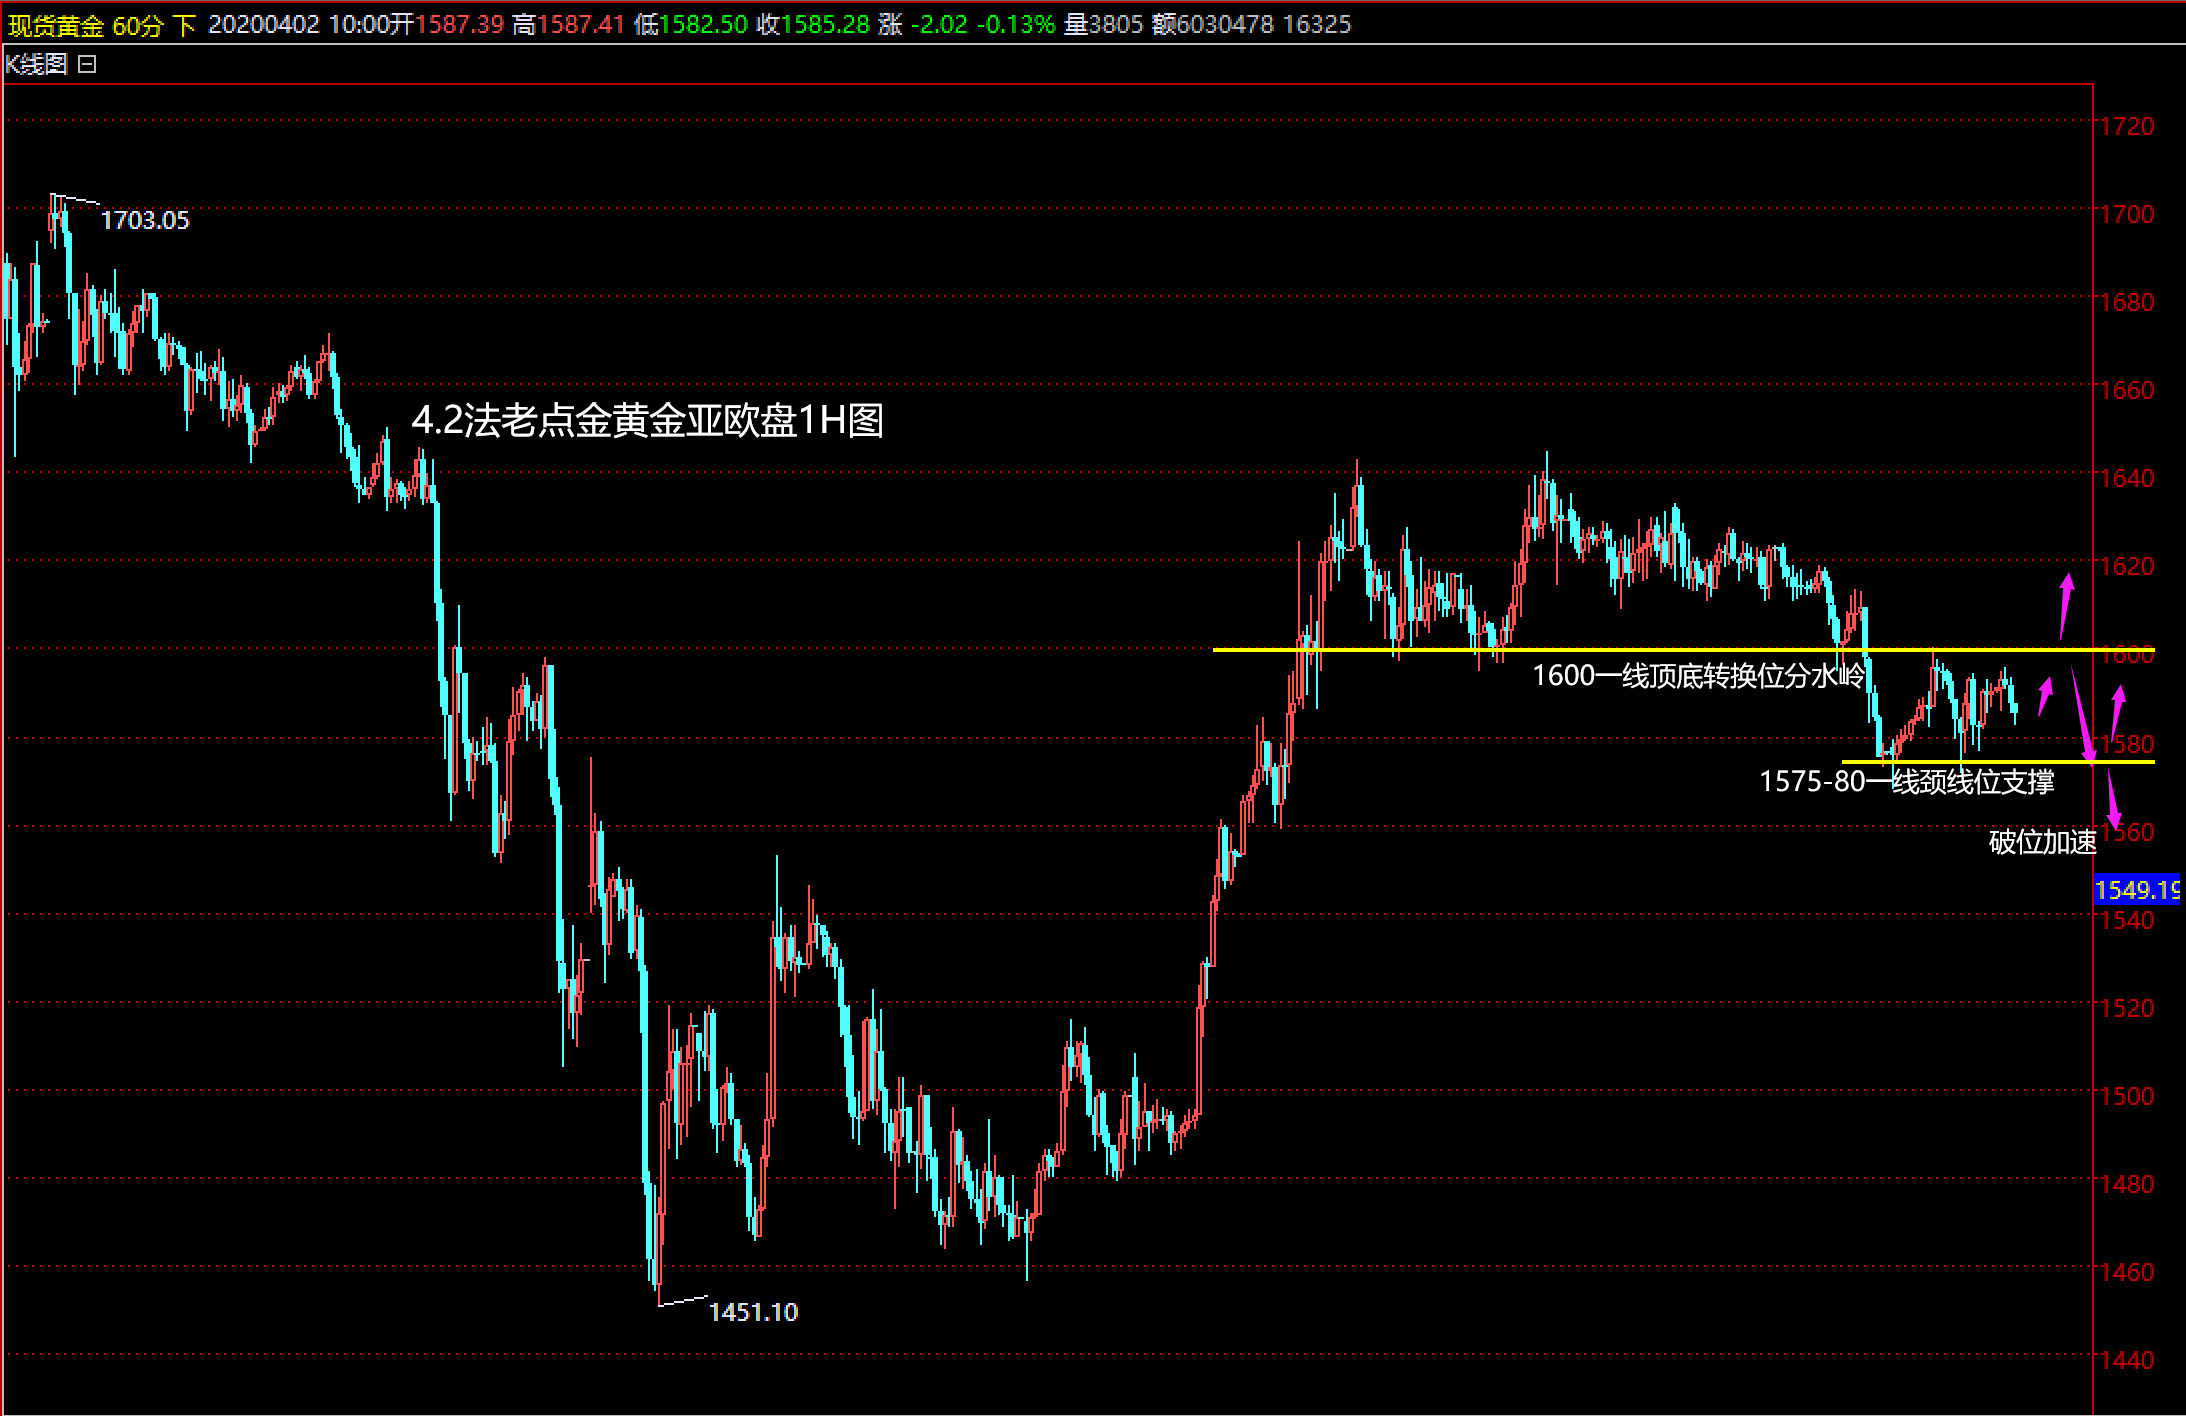This screenshot has height=1416, width=2186.
Task: Click the 1440 price axis label
Action: [x=2126, y=1360]
